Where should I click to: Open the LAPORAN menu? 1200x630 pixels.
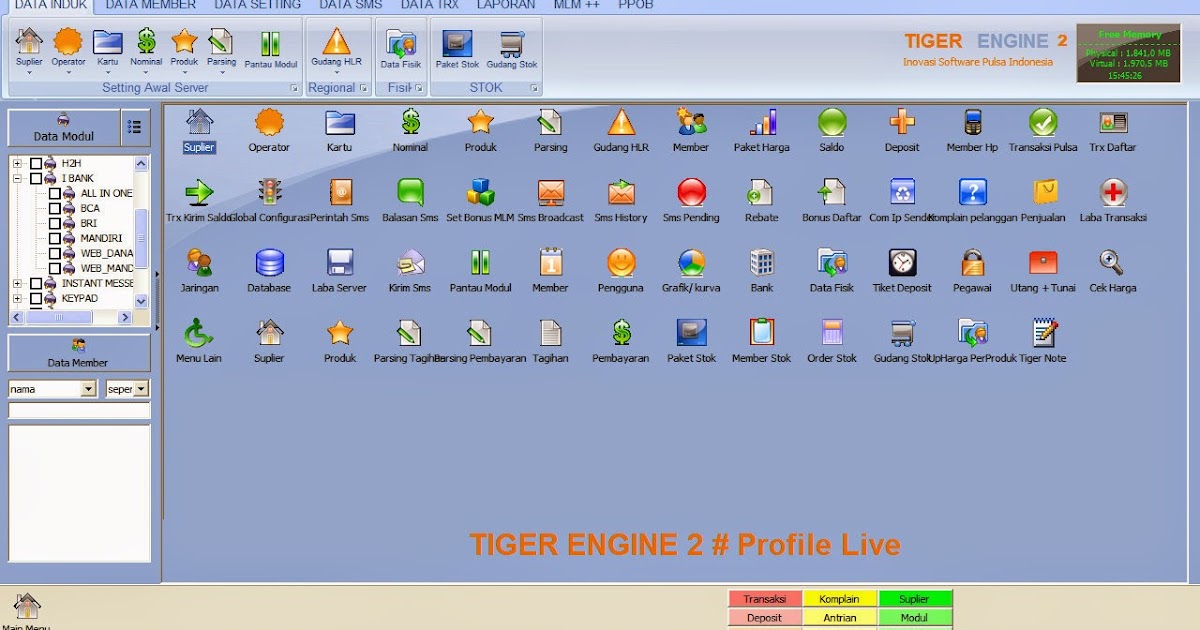506,5
